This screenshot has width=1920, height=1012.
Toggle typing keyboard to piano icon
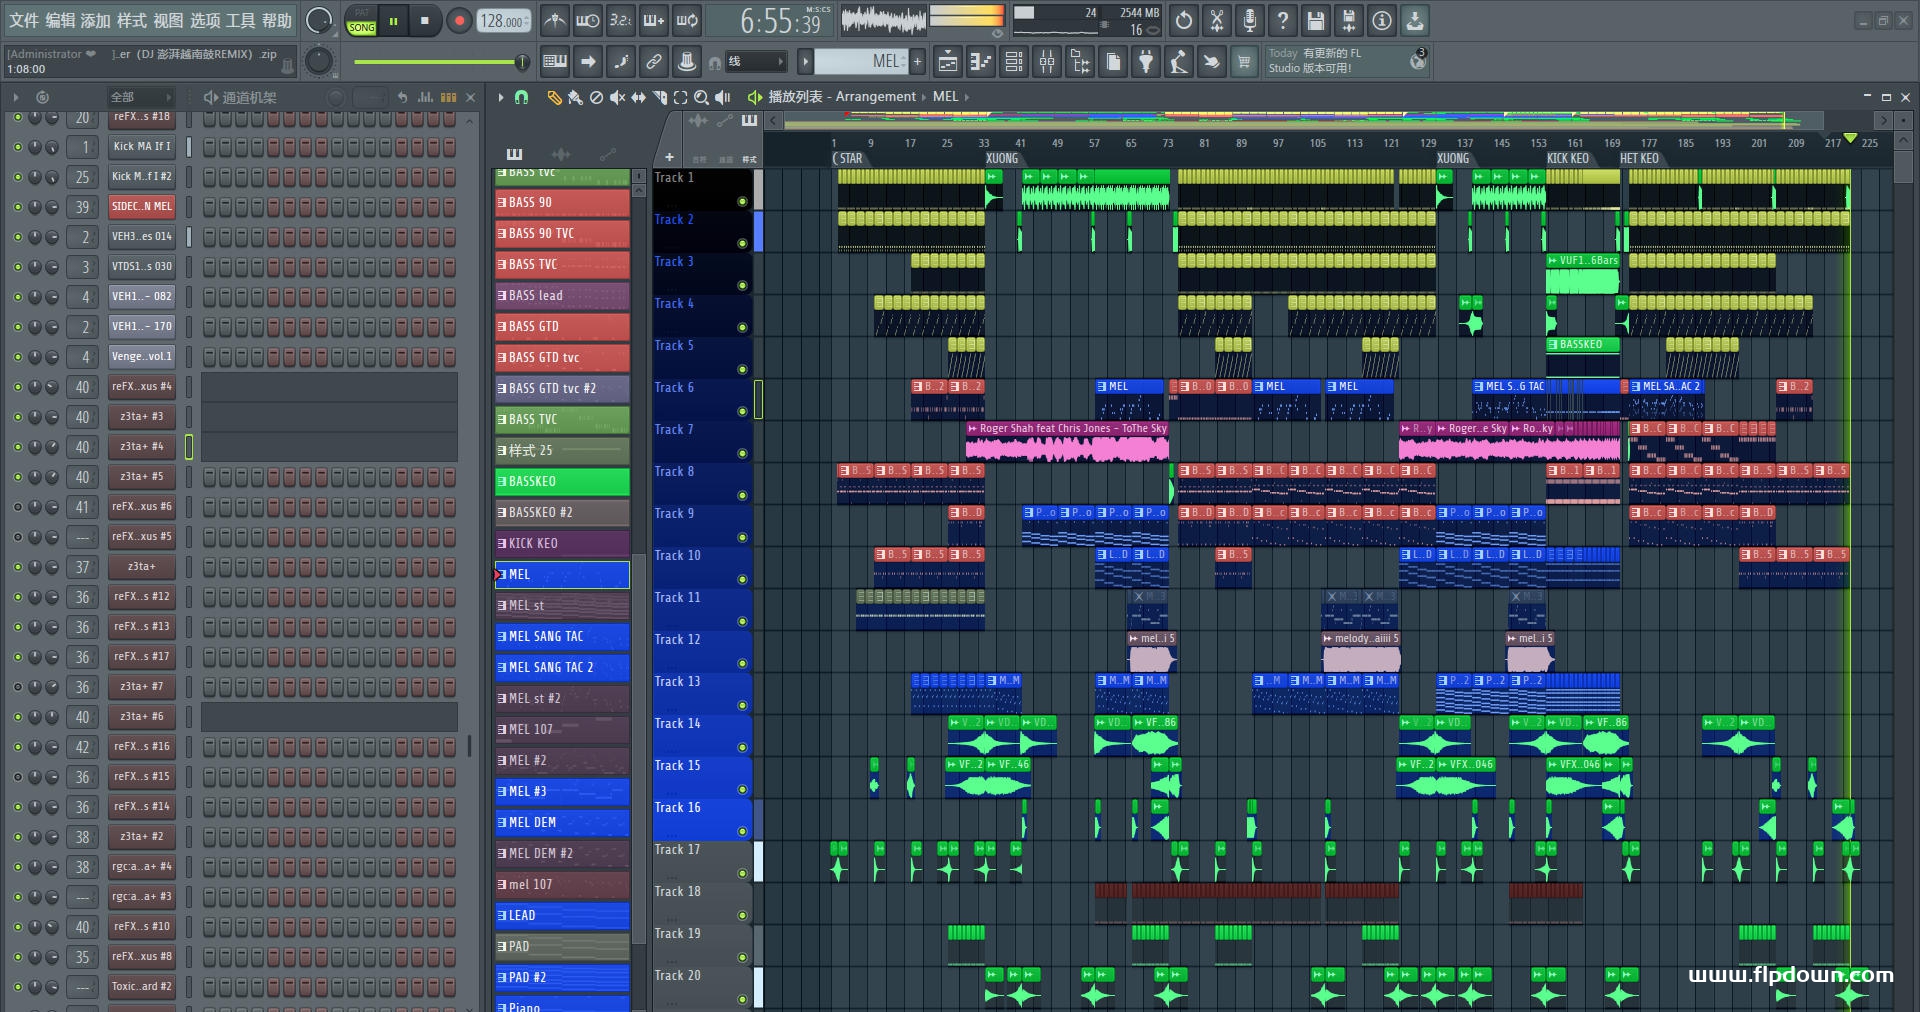point(555,62)
